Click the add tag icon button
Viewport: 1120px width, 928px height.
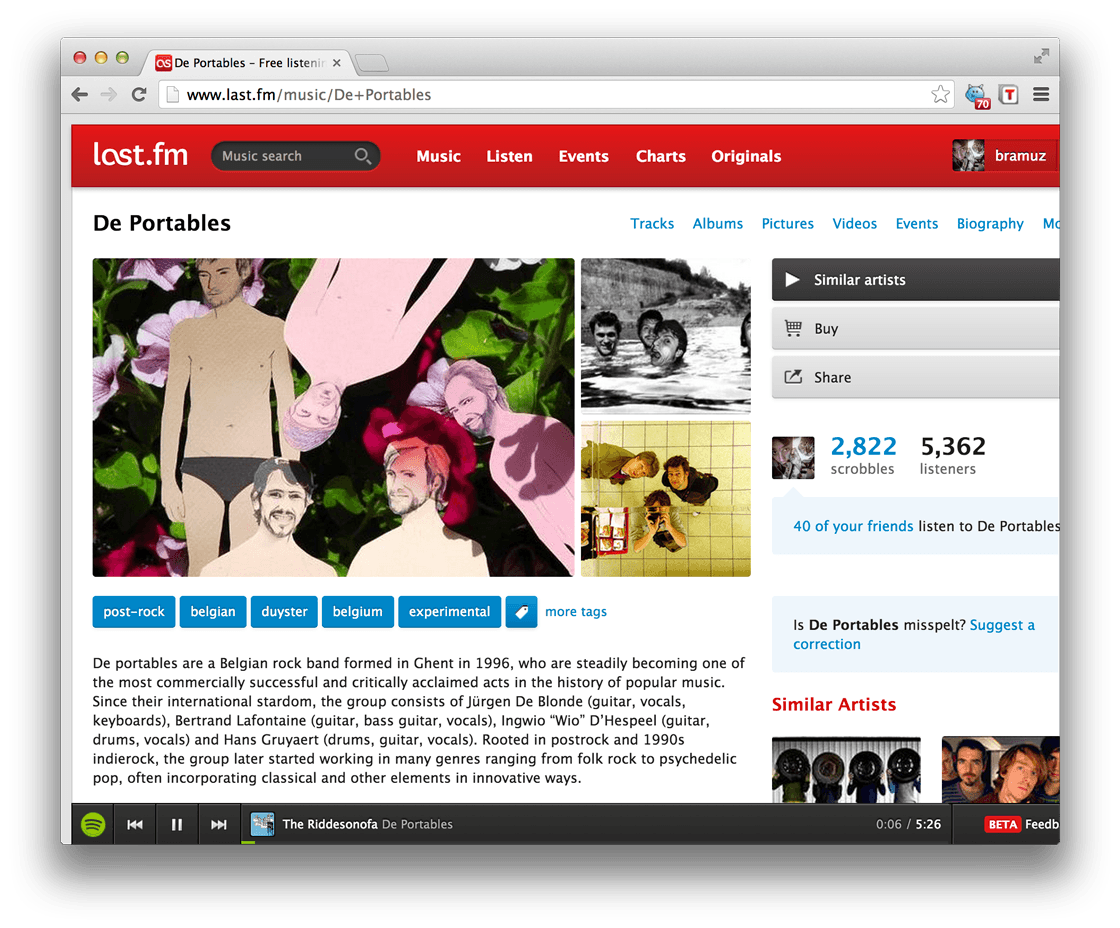click(x=521, y=612)
